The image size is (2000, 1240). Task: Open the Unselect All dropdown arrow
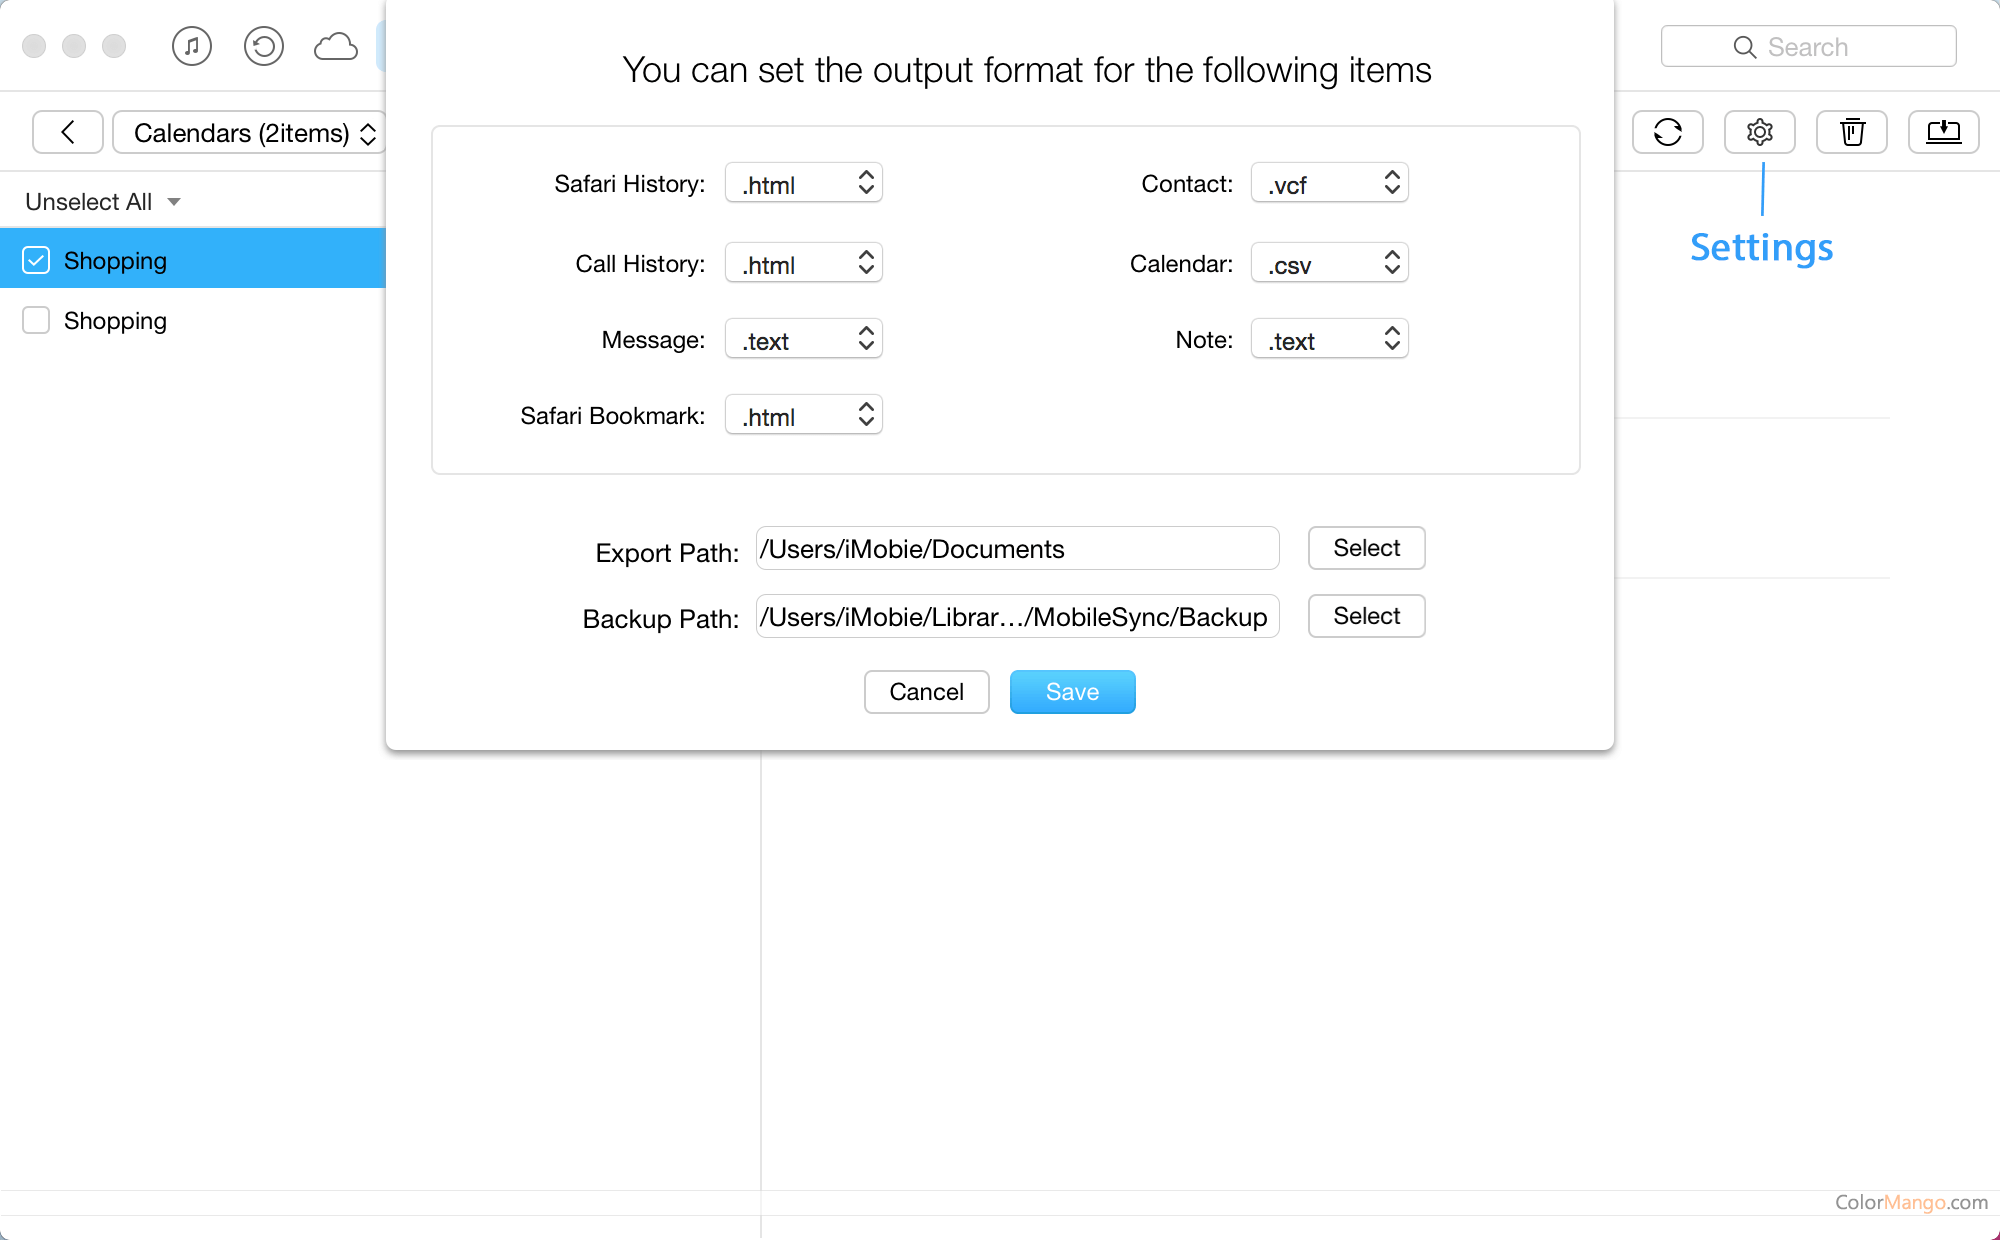[x=174, y=202]
